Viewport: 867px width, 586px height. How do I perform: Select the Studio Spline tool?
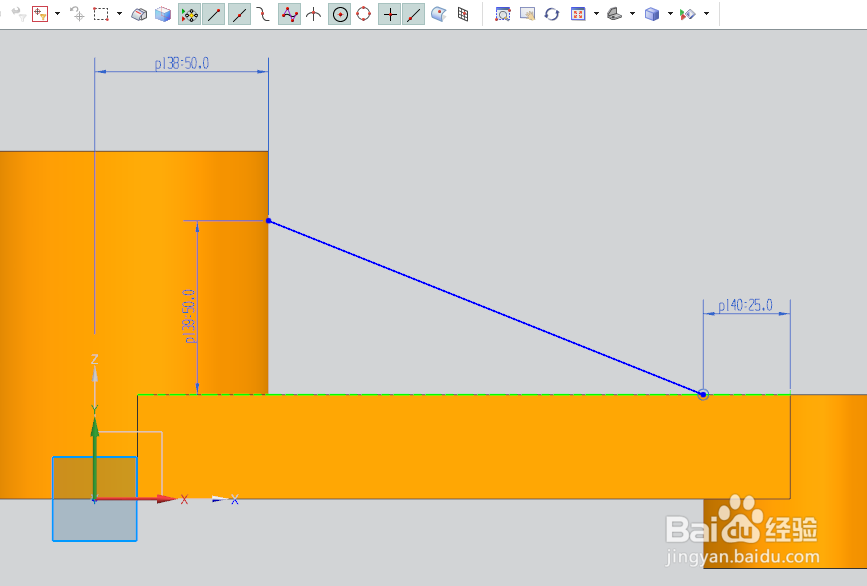click(x=289, y=14)
